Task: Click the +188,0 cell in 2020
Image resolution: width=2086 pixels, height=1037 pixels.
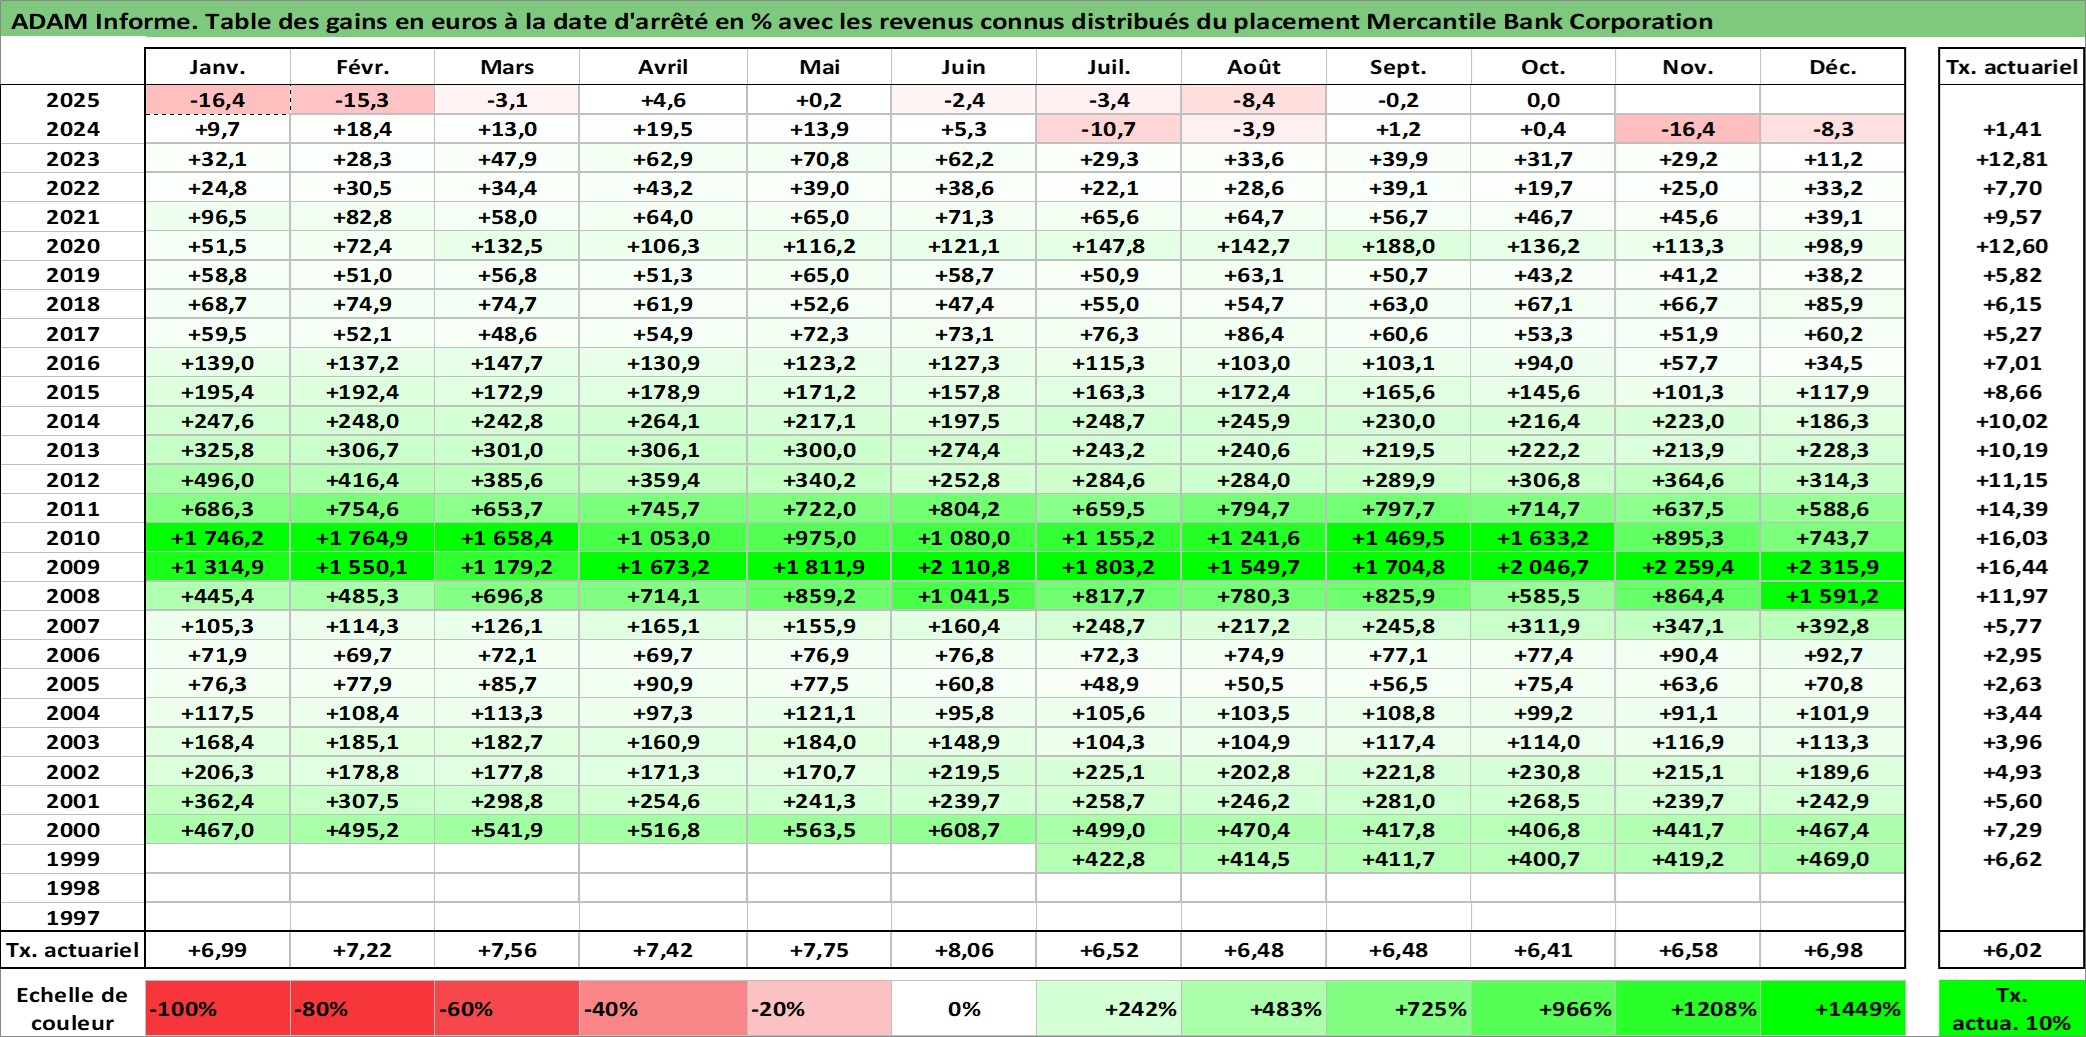Action: coord(1399,246)
